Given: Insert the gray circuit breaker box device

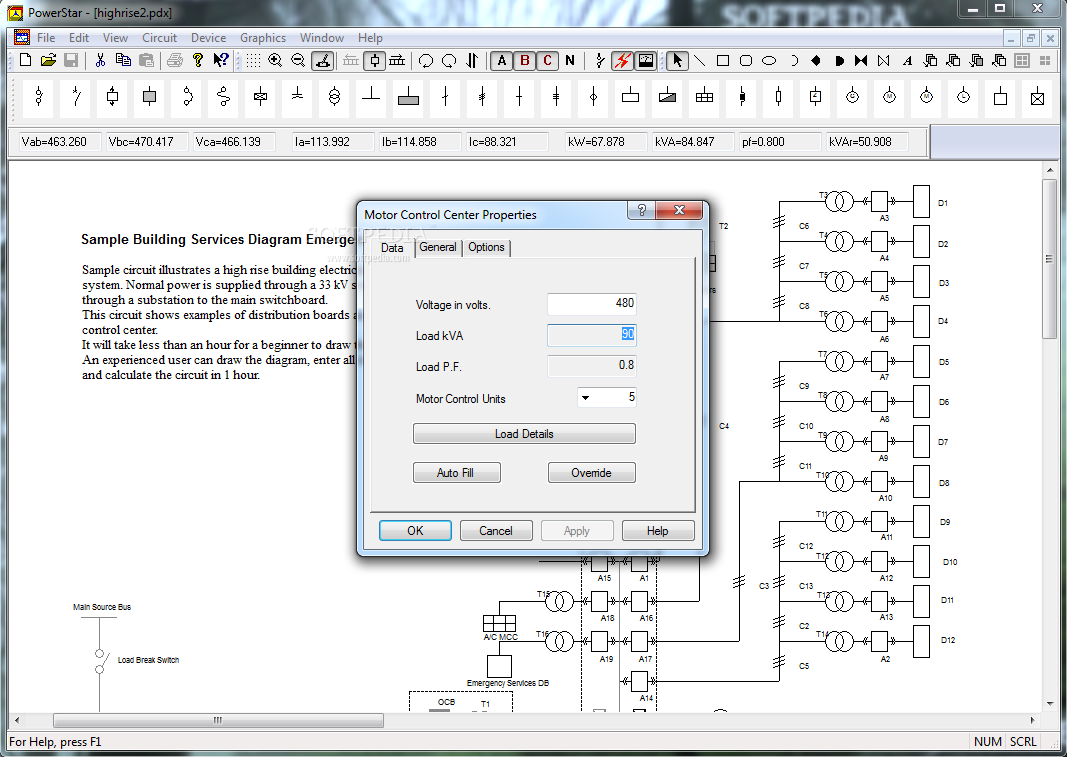Looking at the screenshot, I should coord(150,97).
